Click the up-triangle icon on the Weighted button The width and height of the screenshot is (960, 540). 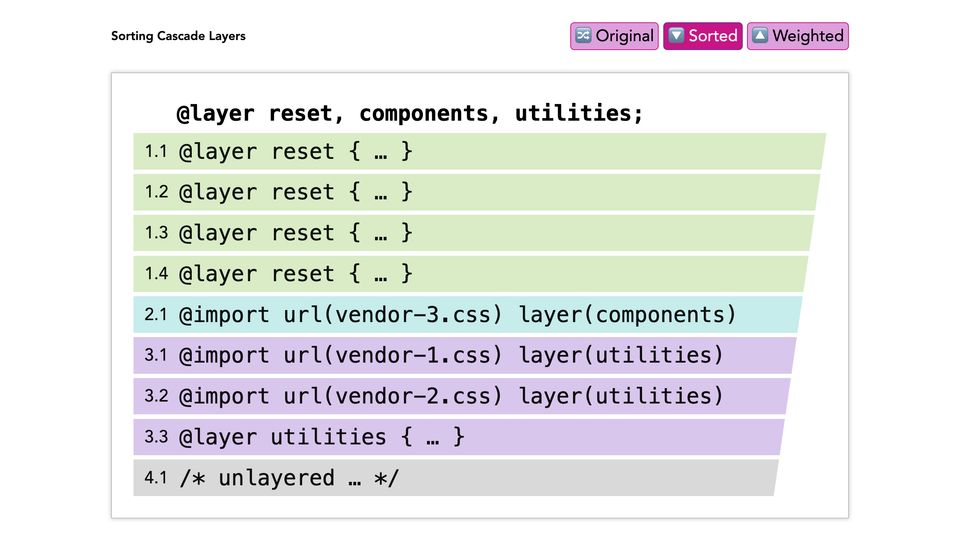pyautogui.click(x=760, y=36)
